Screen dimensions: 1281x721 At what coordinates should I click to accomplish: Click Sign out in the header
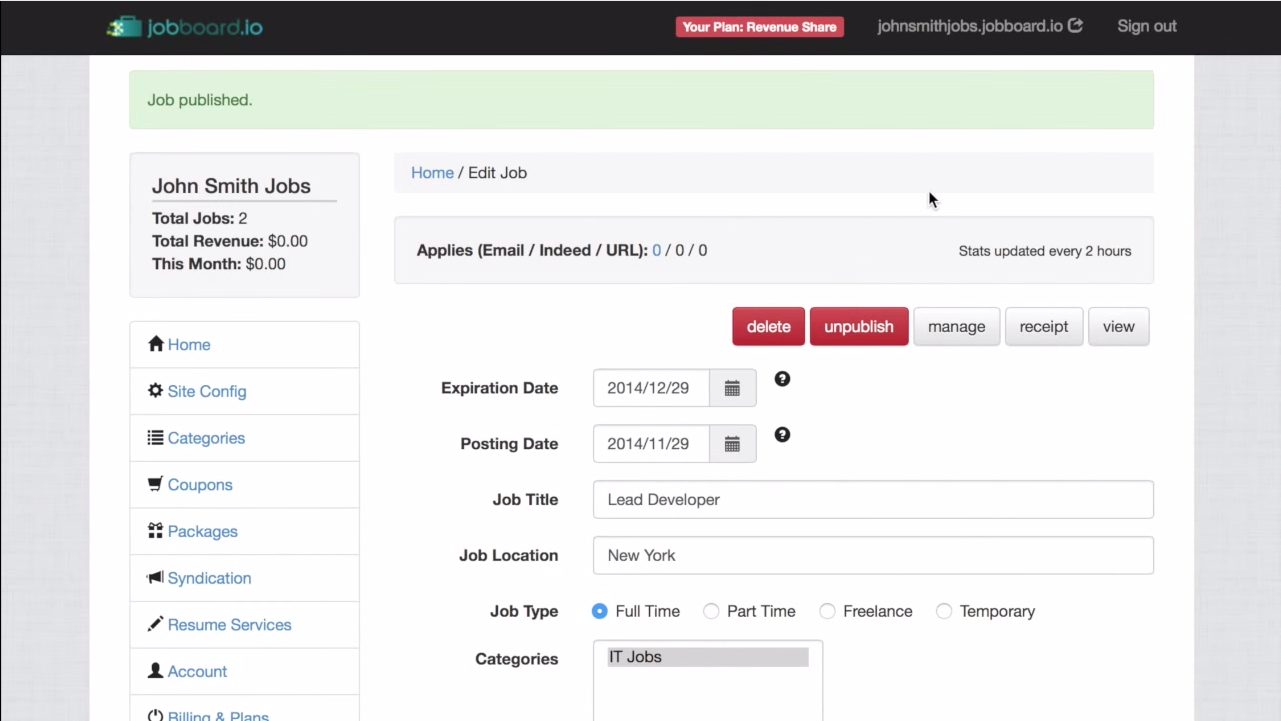tap(1147, 26)
